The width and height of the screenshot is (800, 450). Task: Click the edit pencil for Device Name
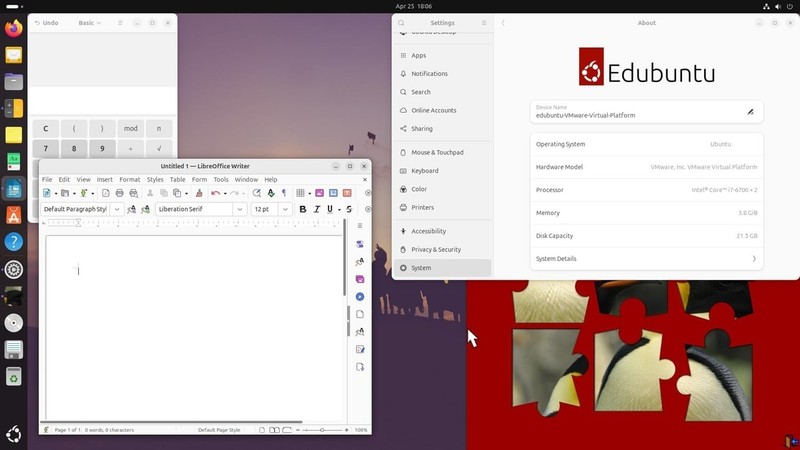click(x=750, y=112)
